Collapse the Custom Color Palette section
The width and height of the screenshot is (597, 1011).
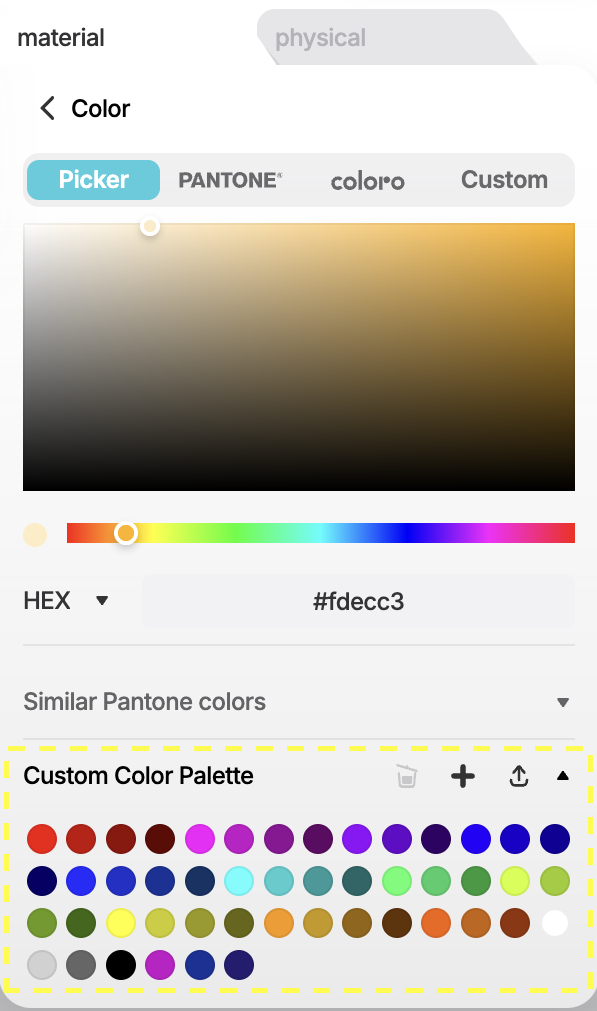[x=563, y=776]
